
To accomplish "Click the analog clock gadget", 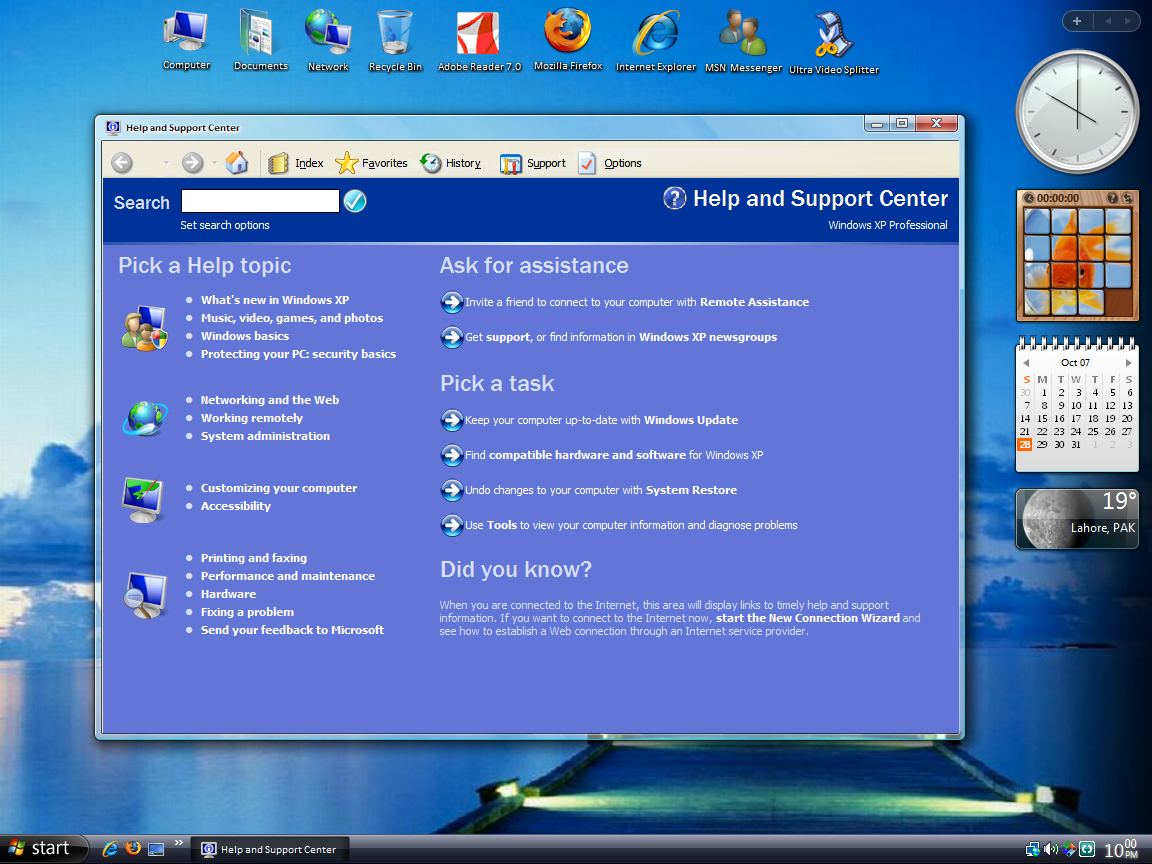I will click(x=1077, y=111).
